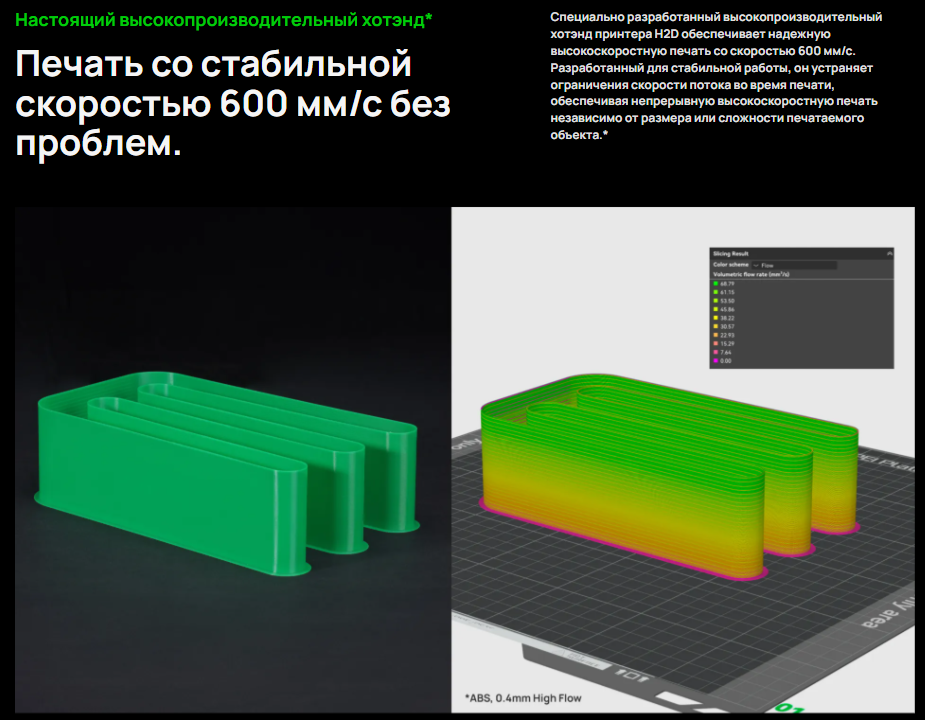The image size is (925, 720).
Task: Click the green hotend subtitle text
Action: (224, 19)
